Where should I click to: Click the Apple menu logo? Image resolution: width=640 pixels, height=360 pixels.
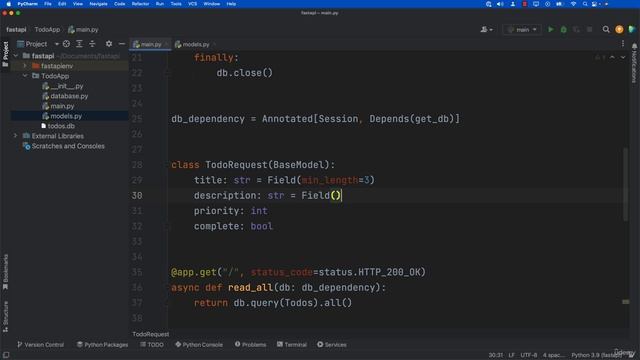(8, 4)
